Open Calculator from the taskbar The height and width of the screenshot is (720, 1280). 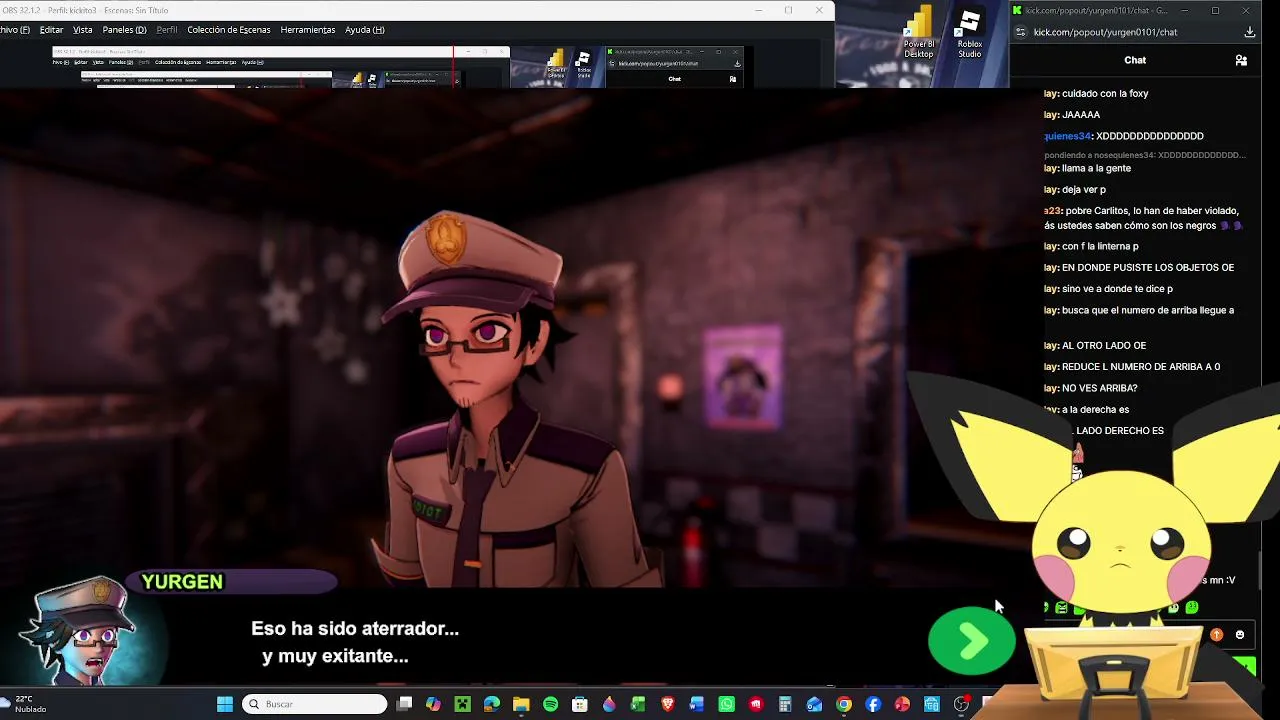(x=785, y=704)
